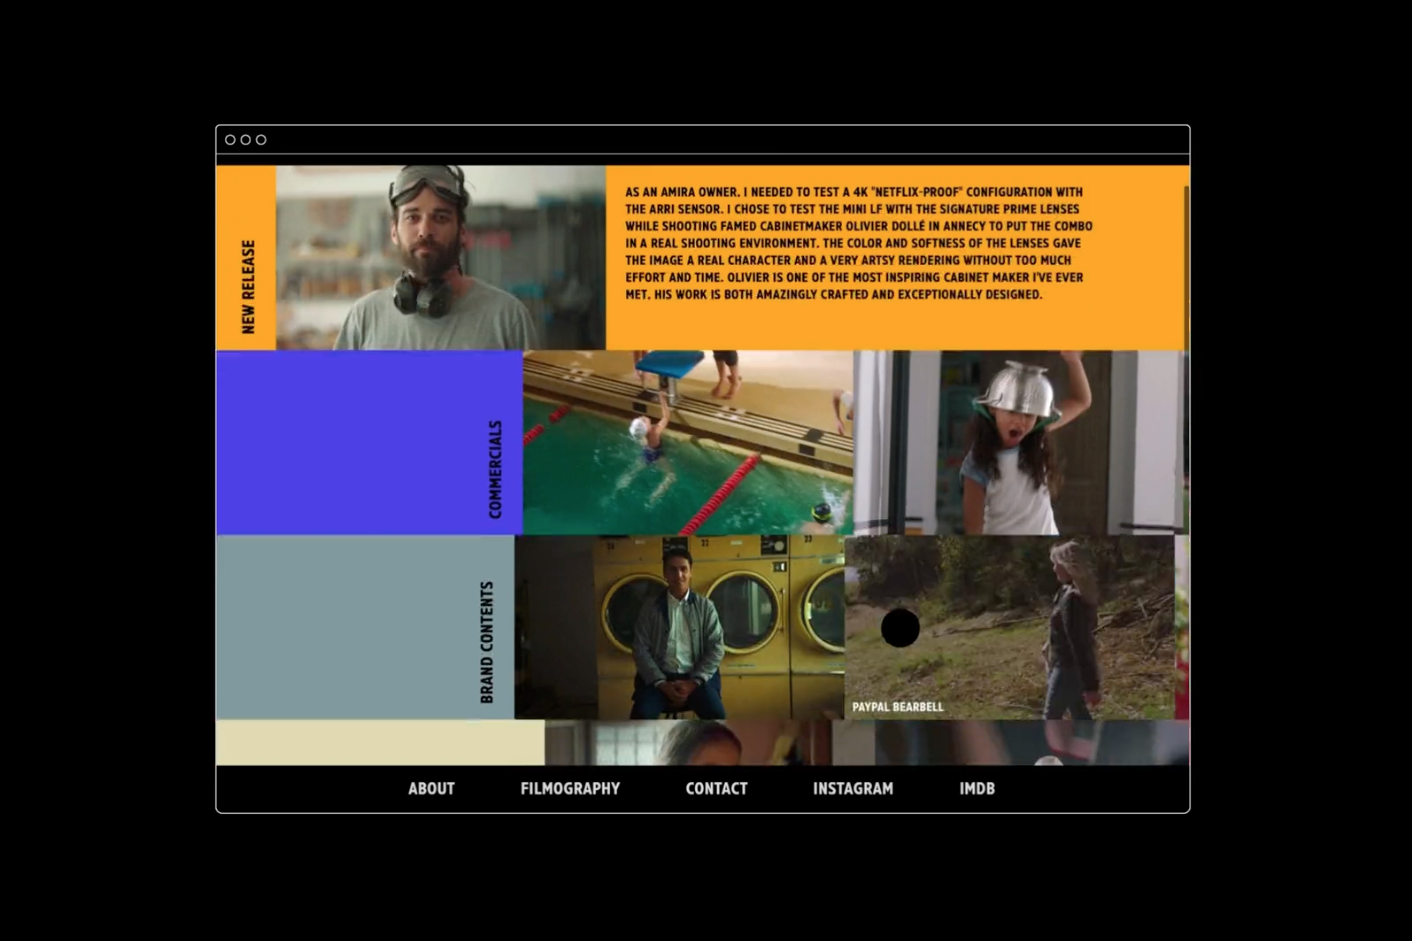
Task: Click the third window control circle
Action: pos(261,140)
